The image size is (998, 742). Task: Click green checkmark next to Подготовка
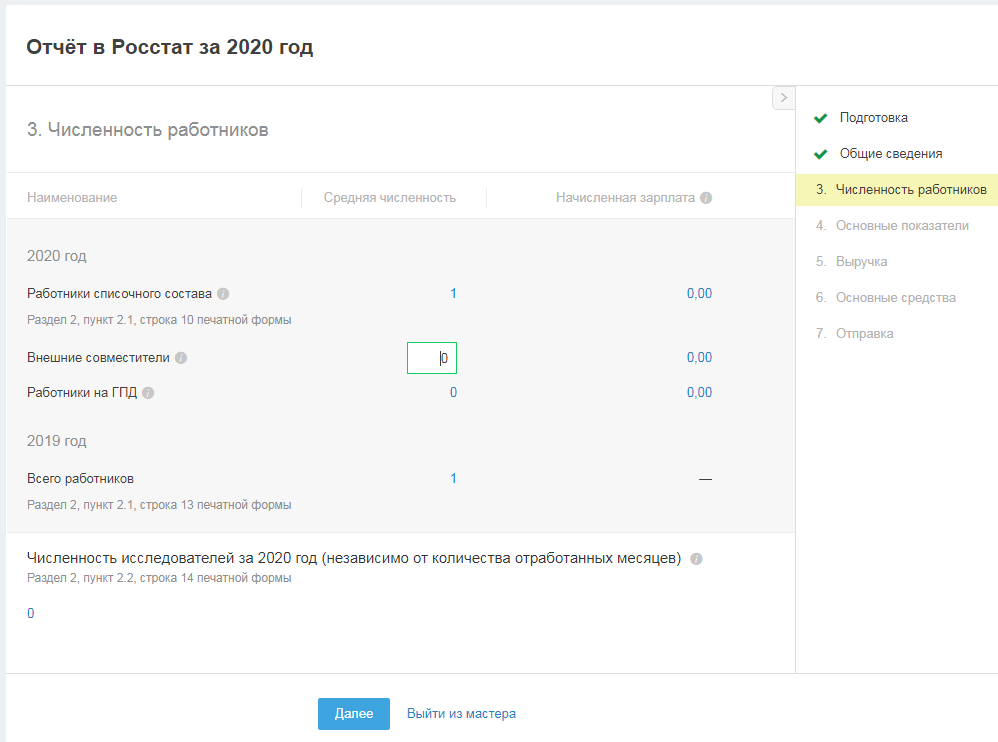click(821, 118)
